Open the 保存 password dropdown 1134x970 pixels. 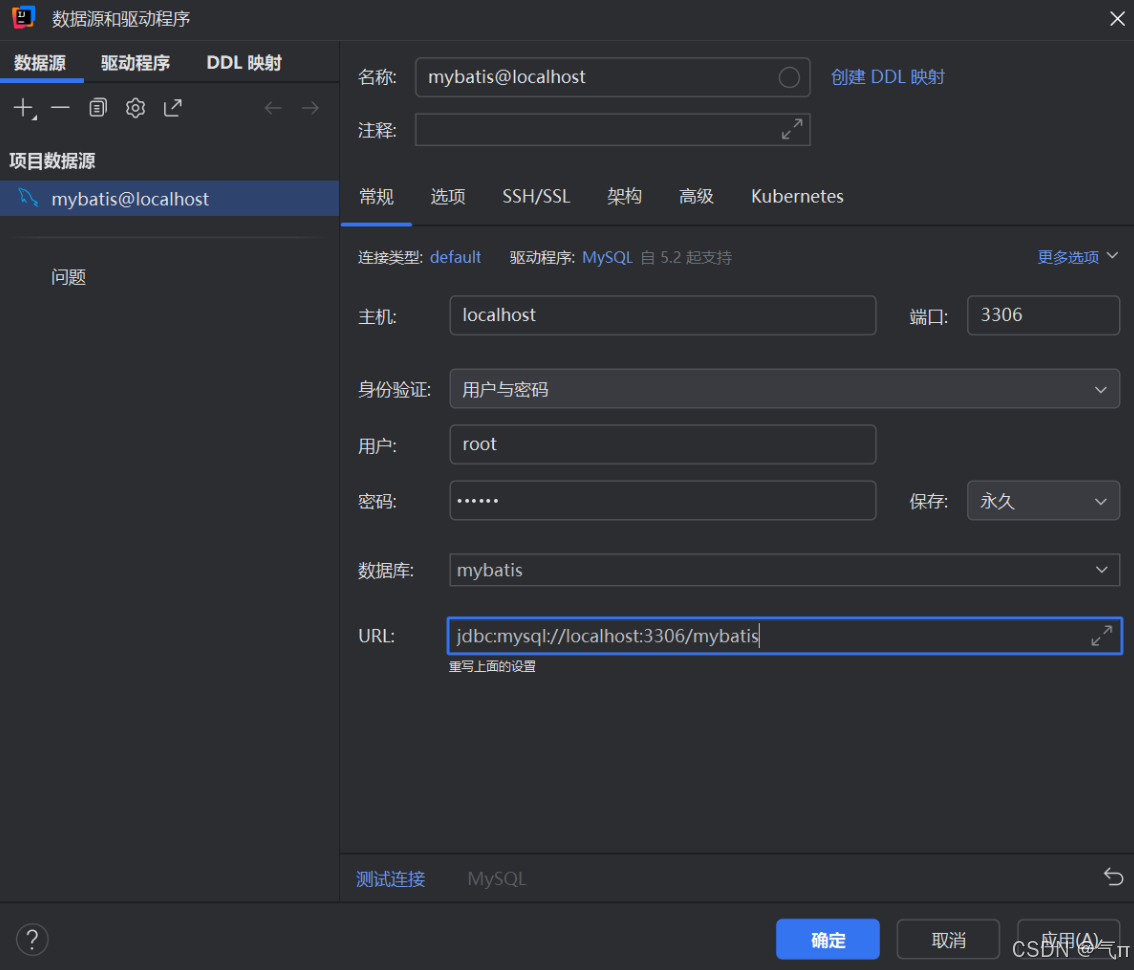pos(1043,501)
